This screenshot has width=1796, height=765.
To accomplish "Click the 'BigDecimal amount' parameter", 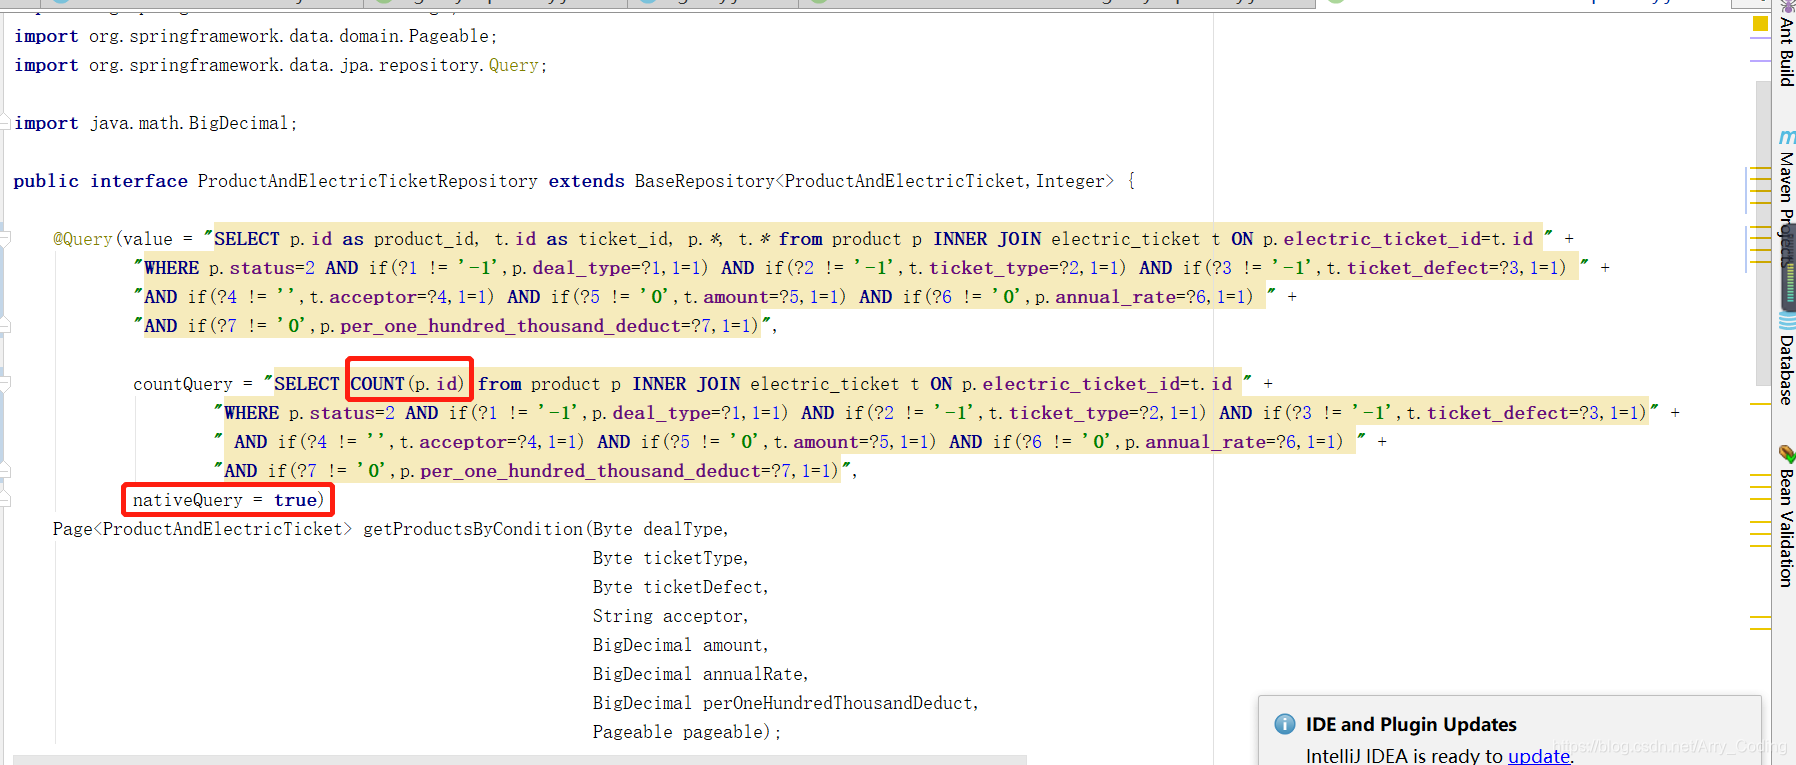I will point(680,645).
